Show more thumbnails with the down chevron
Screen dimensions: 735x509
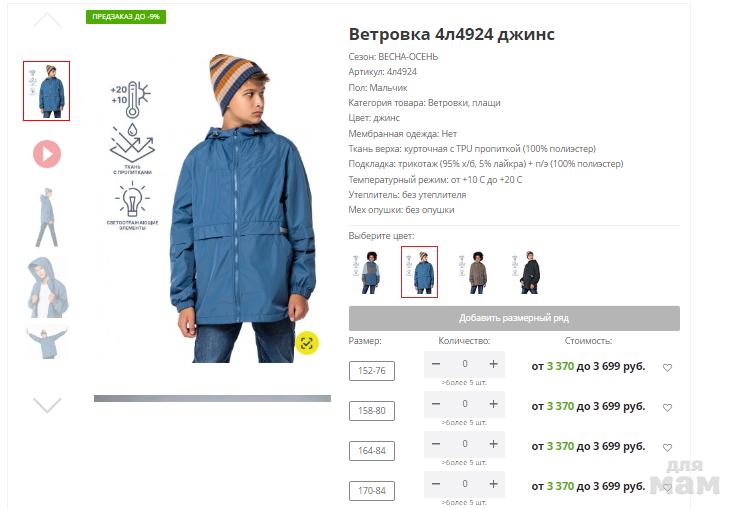[x=47, y=405]
